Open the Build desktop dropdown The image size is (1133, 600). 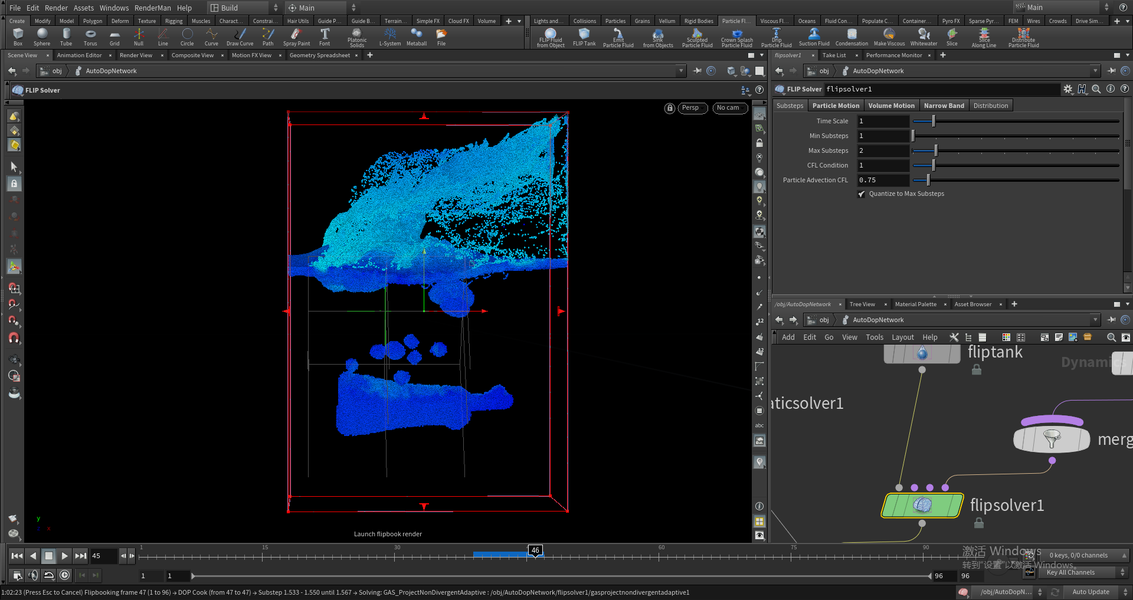point(244,7)
